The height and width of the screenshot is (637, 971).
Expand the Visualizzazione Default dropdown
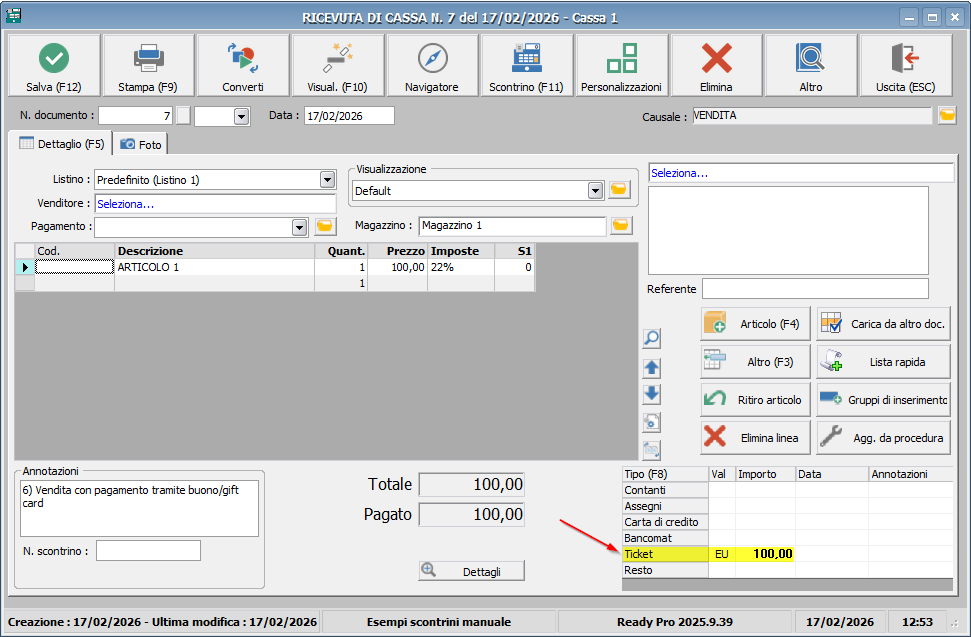pos(595,190)
